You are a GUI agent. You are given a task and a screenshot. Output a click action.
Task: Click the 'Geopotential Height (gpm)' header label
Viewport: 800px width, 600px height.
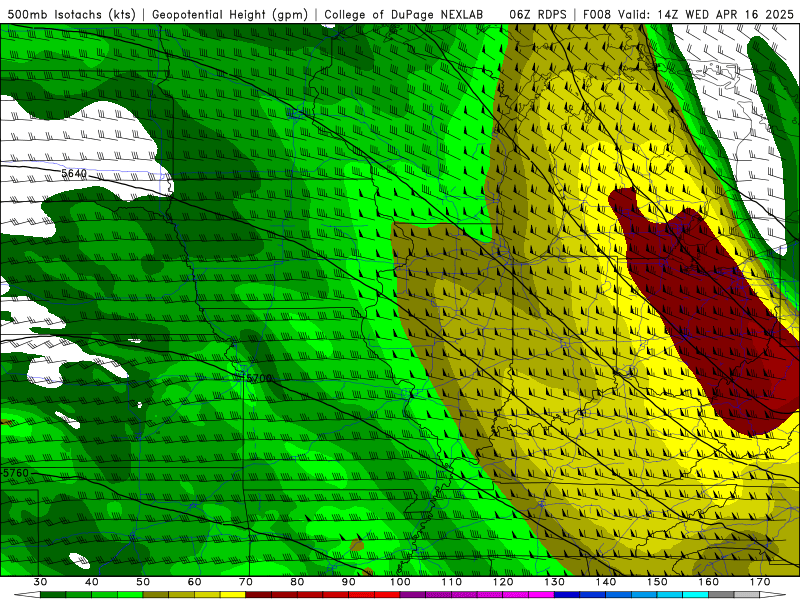[230, 14]
